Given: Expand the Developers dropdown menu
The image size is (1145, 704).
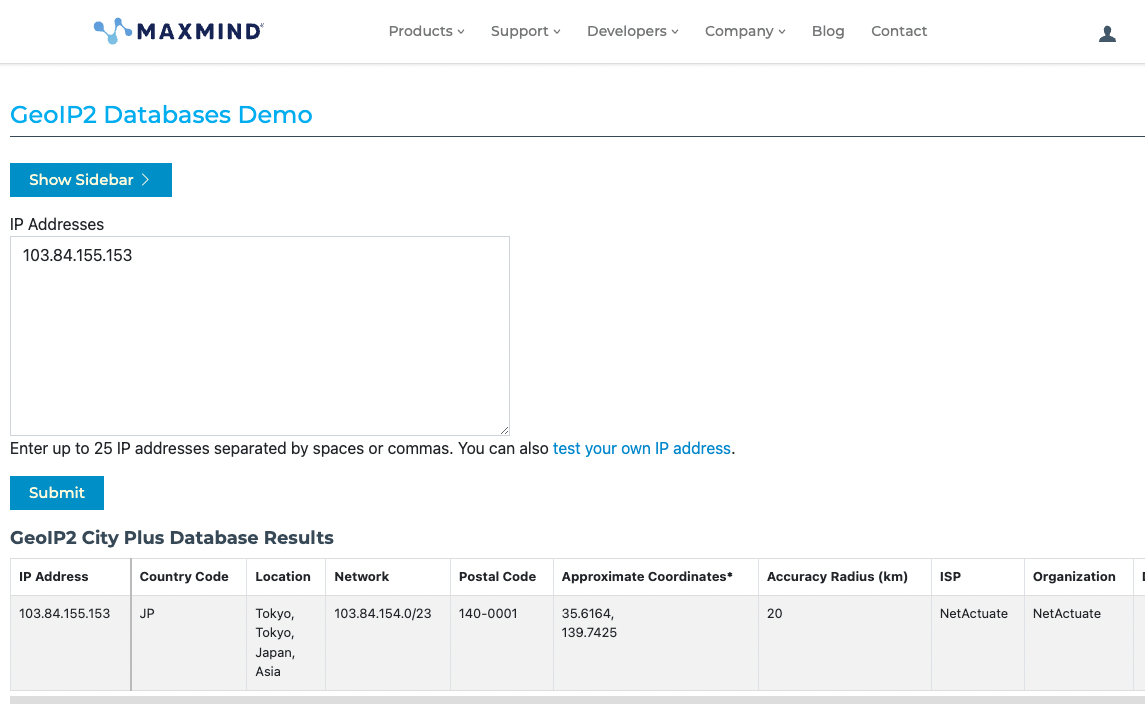Looking at the screenshot, I should (633, 31).
